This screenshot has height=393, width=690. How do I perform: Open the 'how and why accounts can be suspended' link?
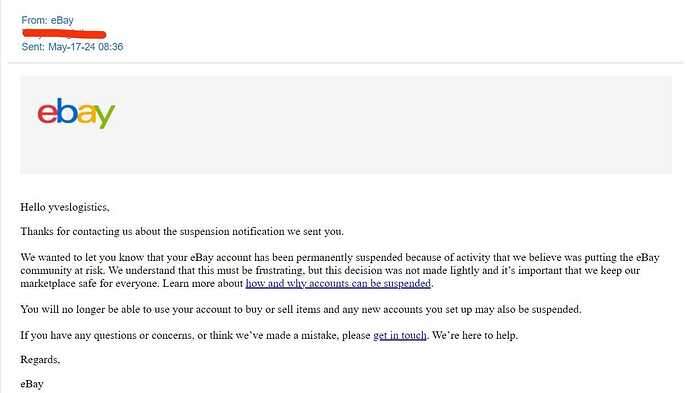click(338, 283)
